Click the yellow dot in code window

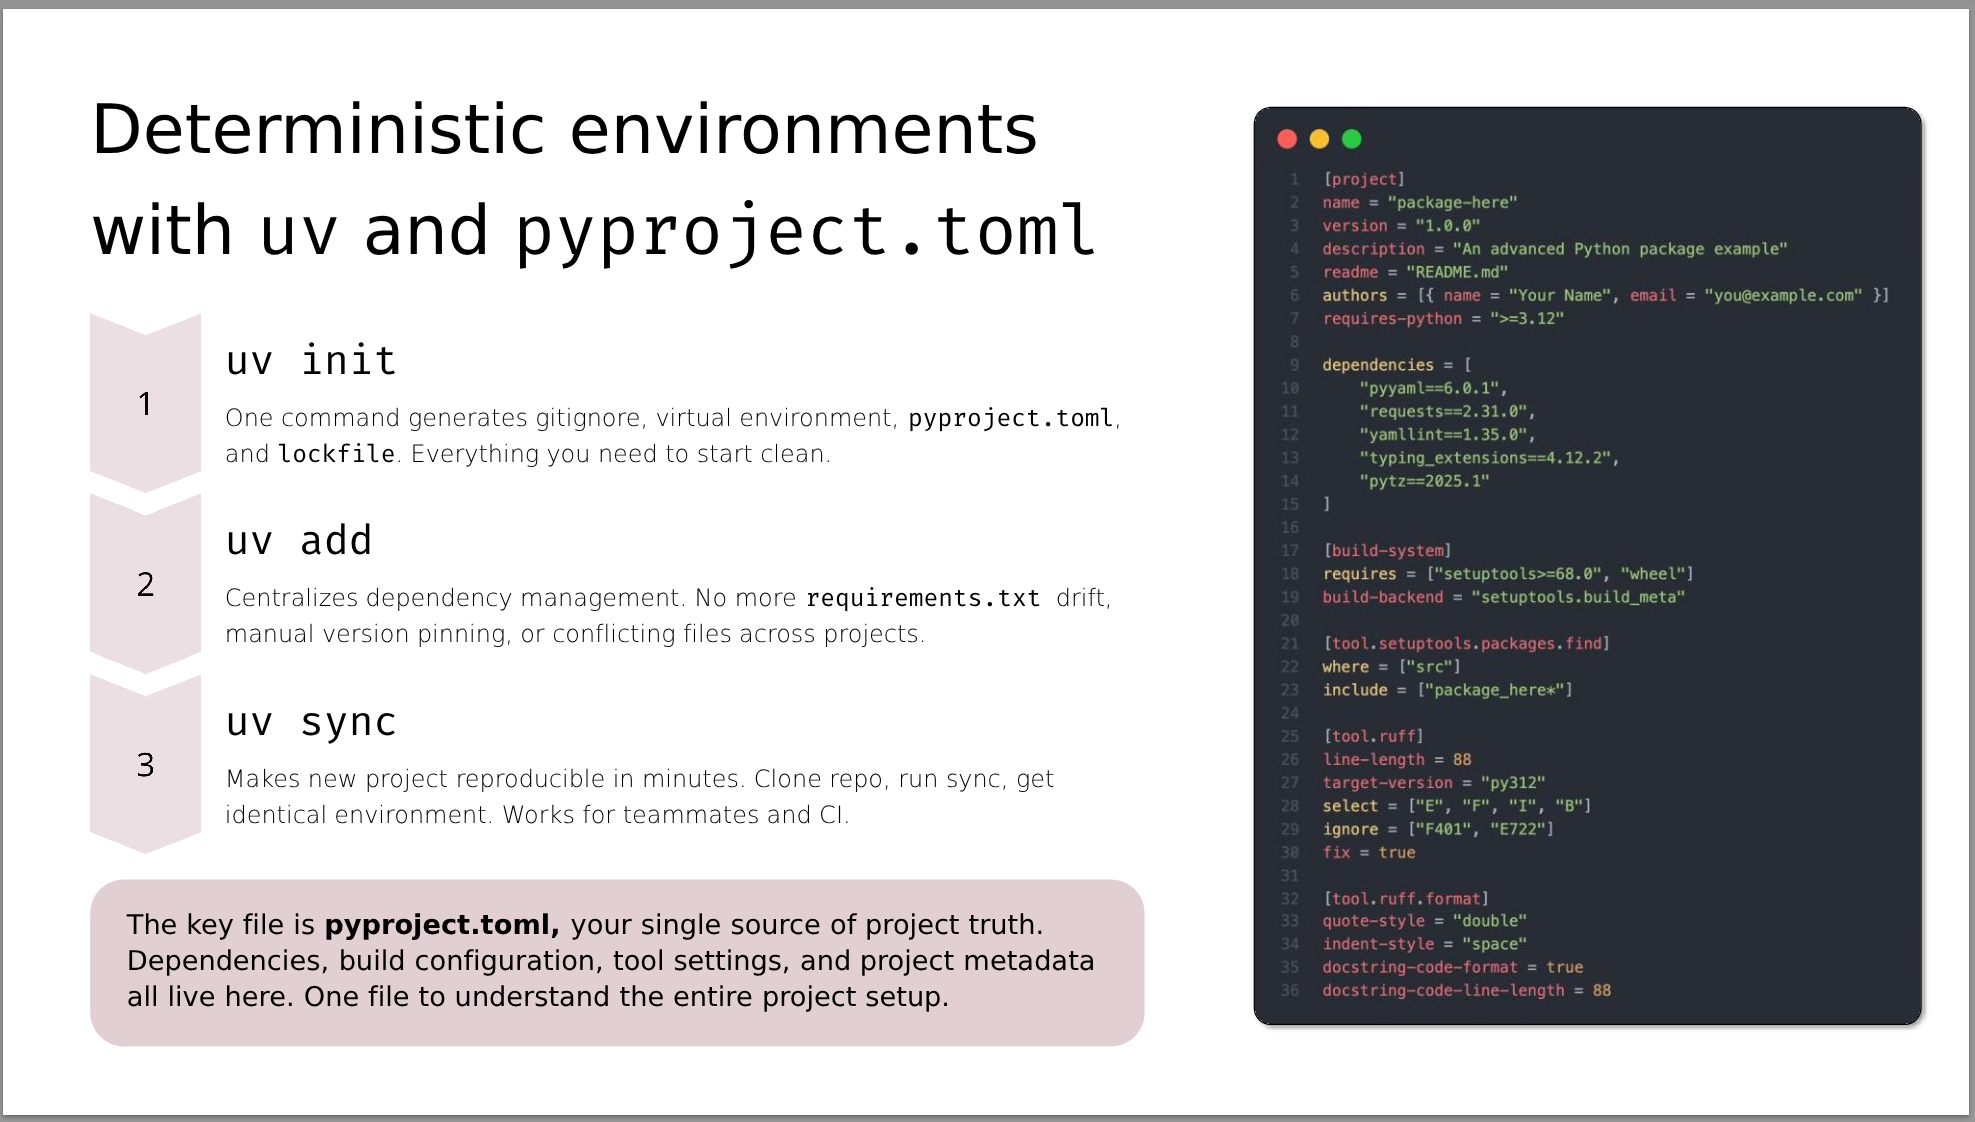[x=1319, y=139]
